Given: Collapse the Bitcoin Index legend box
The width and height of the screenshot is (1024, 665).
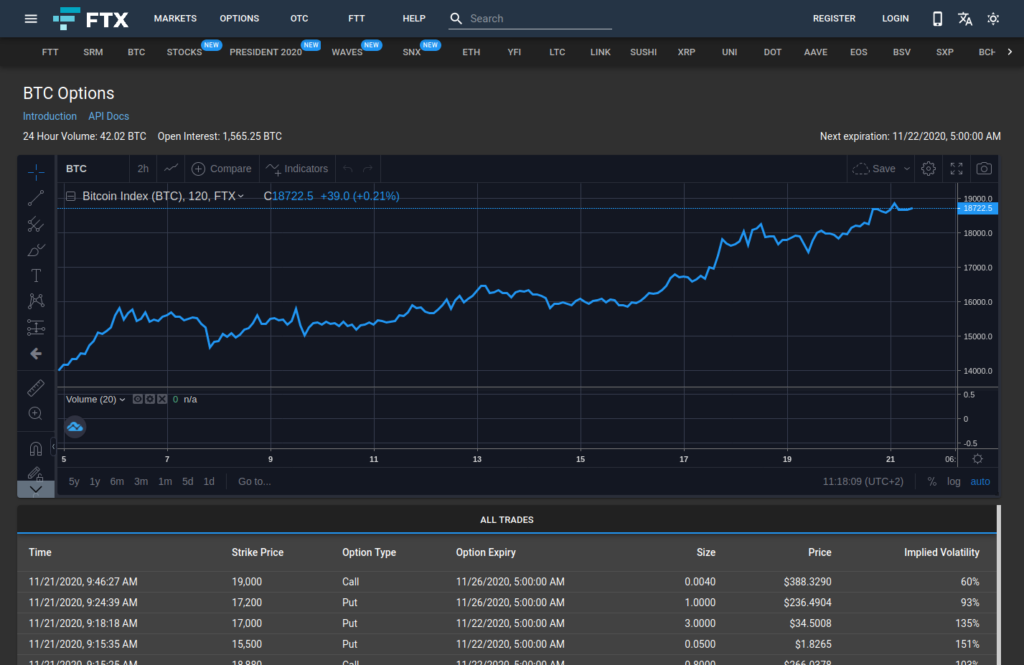Looking at the screenshot, I should (x=71, y=196).
